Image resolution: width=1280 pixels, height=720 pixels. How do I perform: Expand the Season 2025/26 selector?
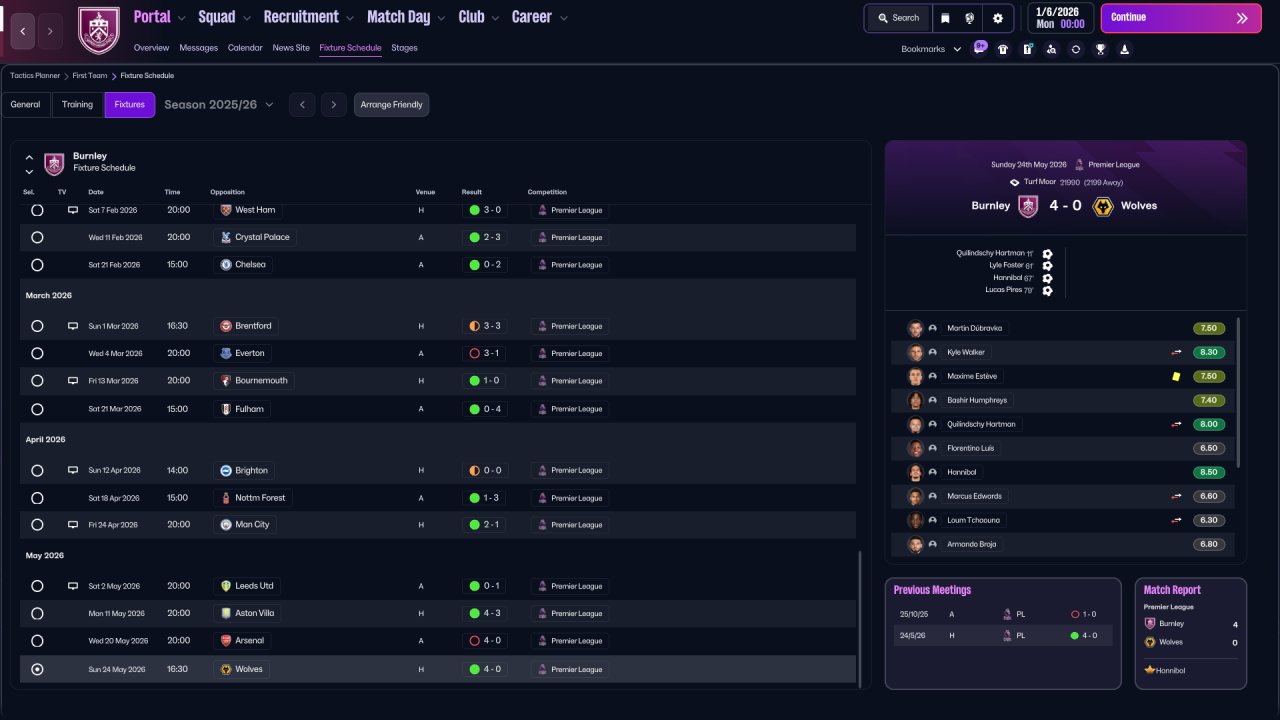pyautogui.click(x=219, y=105)
